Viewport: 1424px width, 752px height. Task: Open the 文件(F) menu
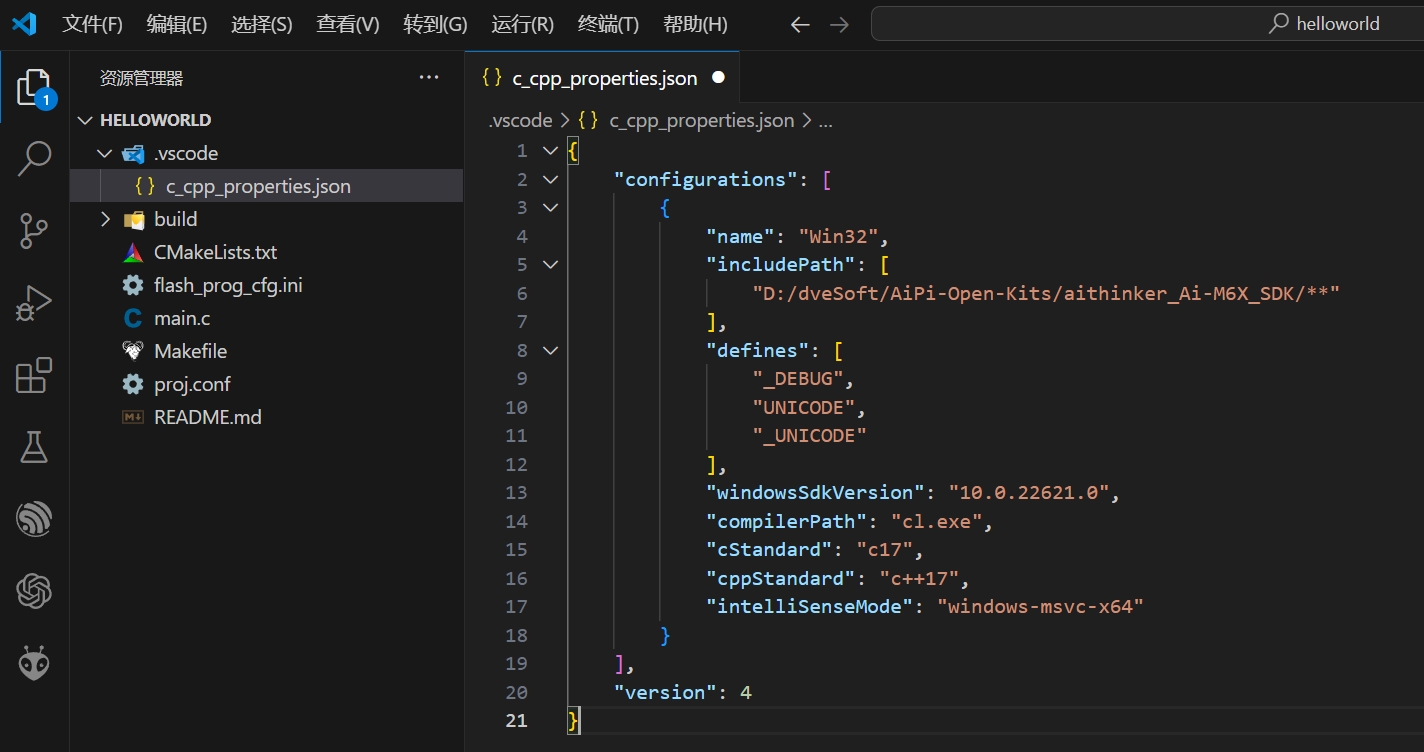[x=92, y=25]
